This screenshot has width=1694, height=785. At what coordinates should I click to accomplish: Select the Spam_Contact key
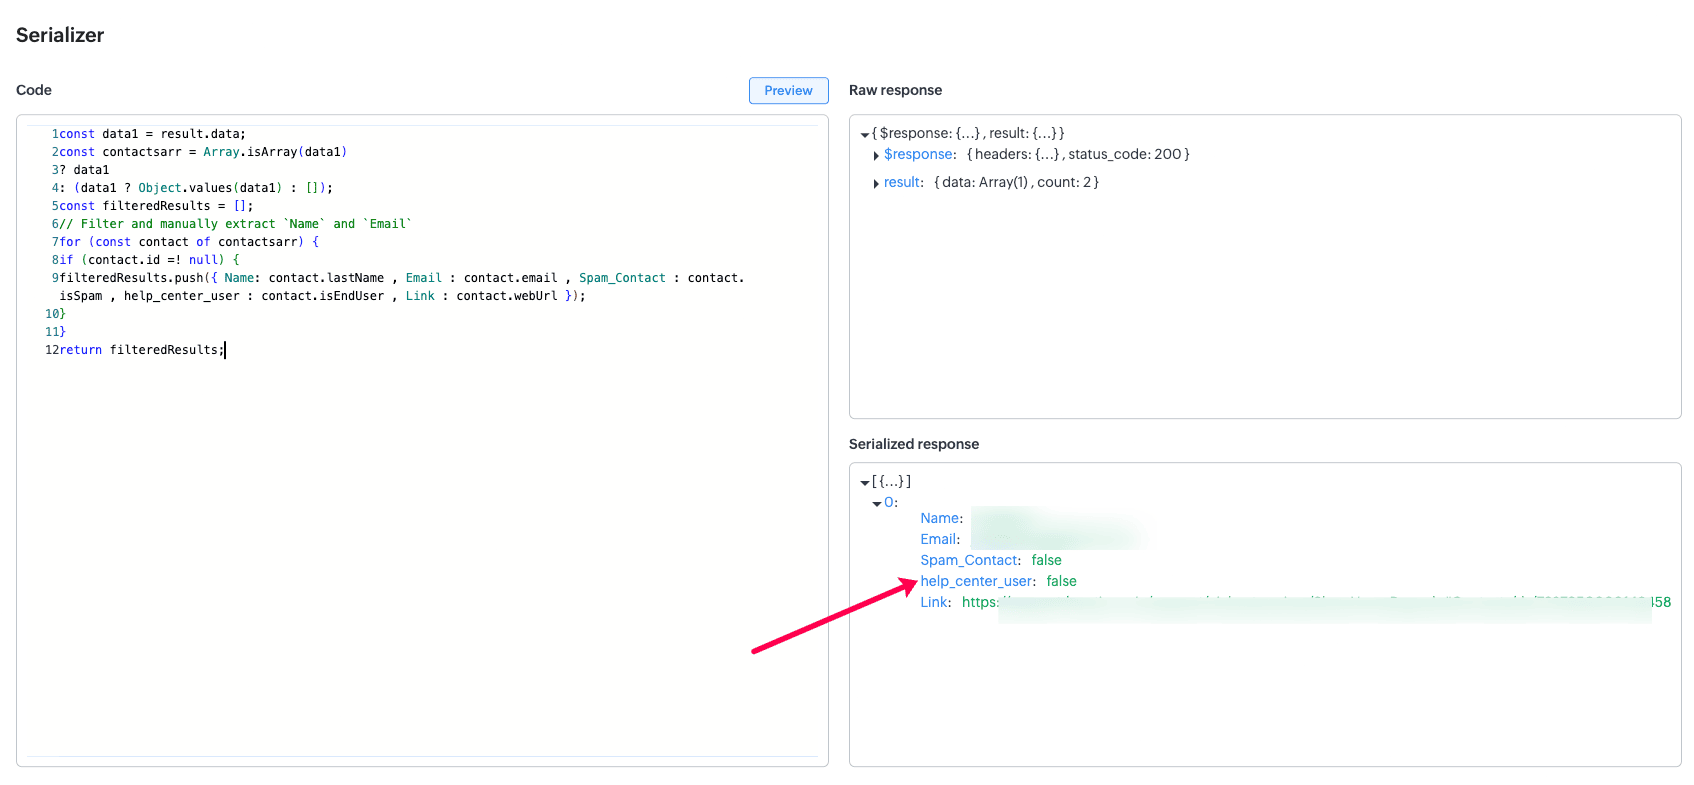point(969,560)
